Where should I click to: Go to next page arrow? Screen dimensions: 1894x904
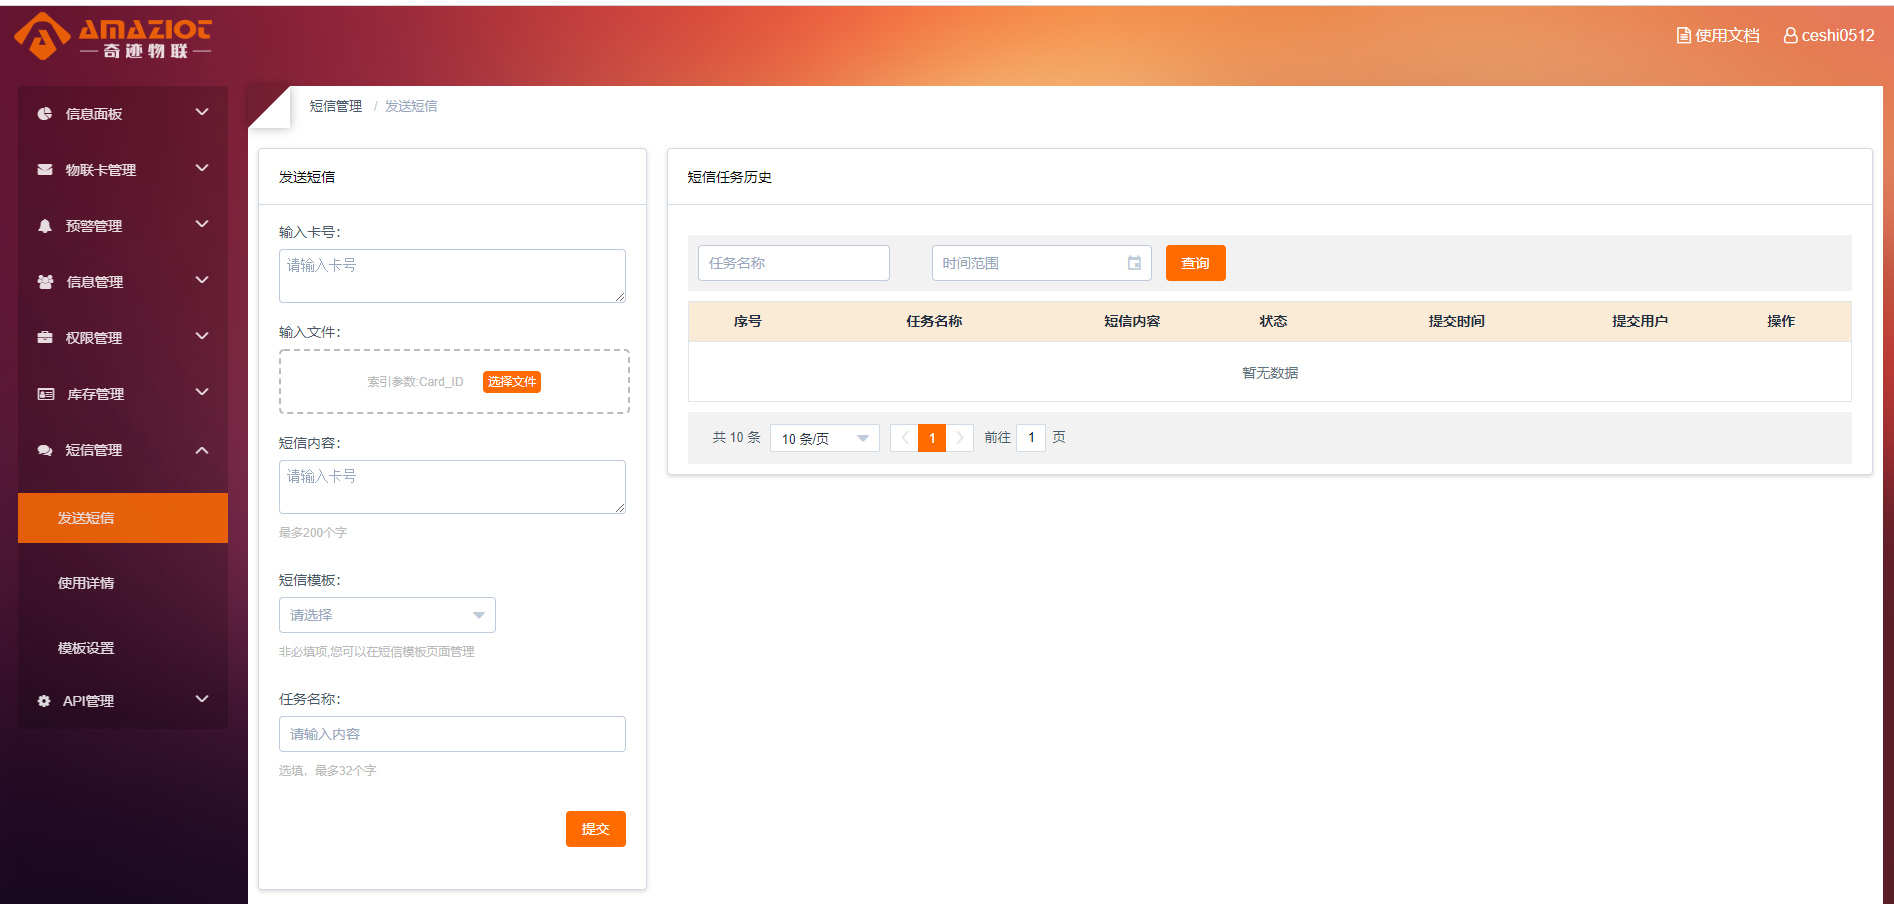pos(960,438)
